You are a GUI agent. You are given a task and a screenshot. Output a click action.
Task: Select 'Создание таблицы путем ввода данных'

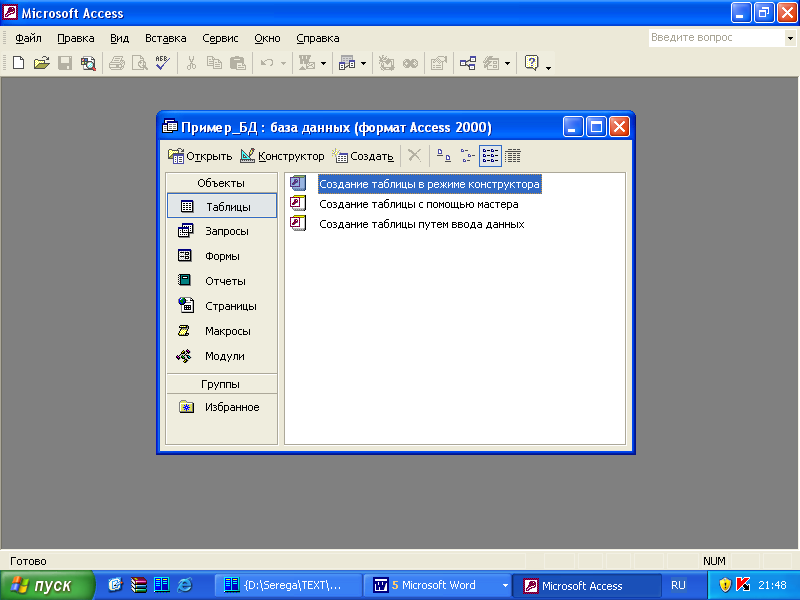tap(421, 224)
